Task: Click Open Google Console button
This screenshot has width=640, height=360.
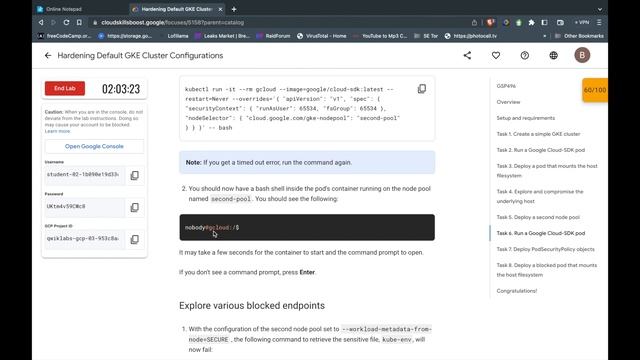Action: 94,146
